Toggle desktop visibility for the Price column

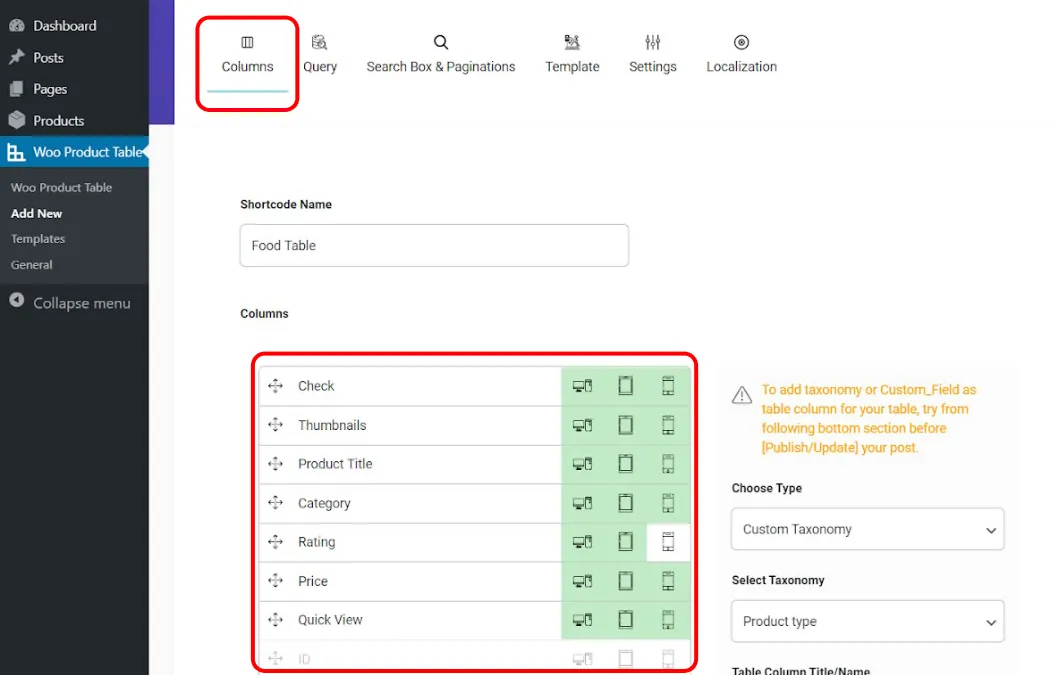[583, 580]
